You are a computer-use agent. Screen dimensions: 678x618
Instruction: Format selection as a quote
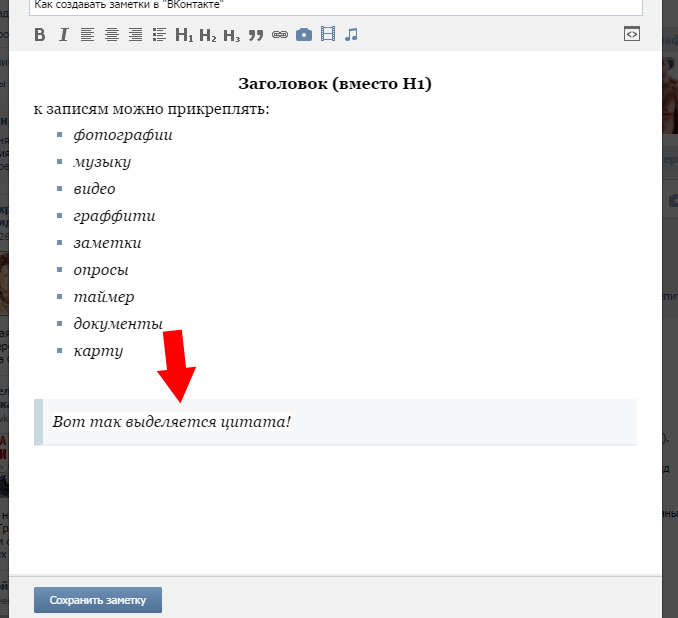pos(256,35)
